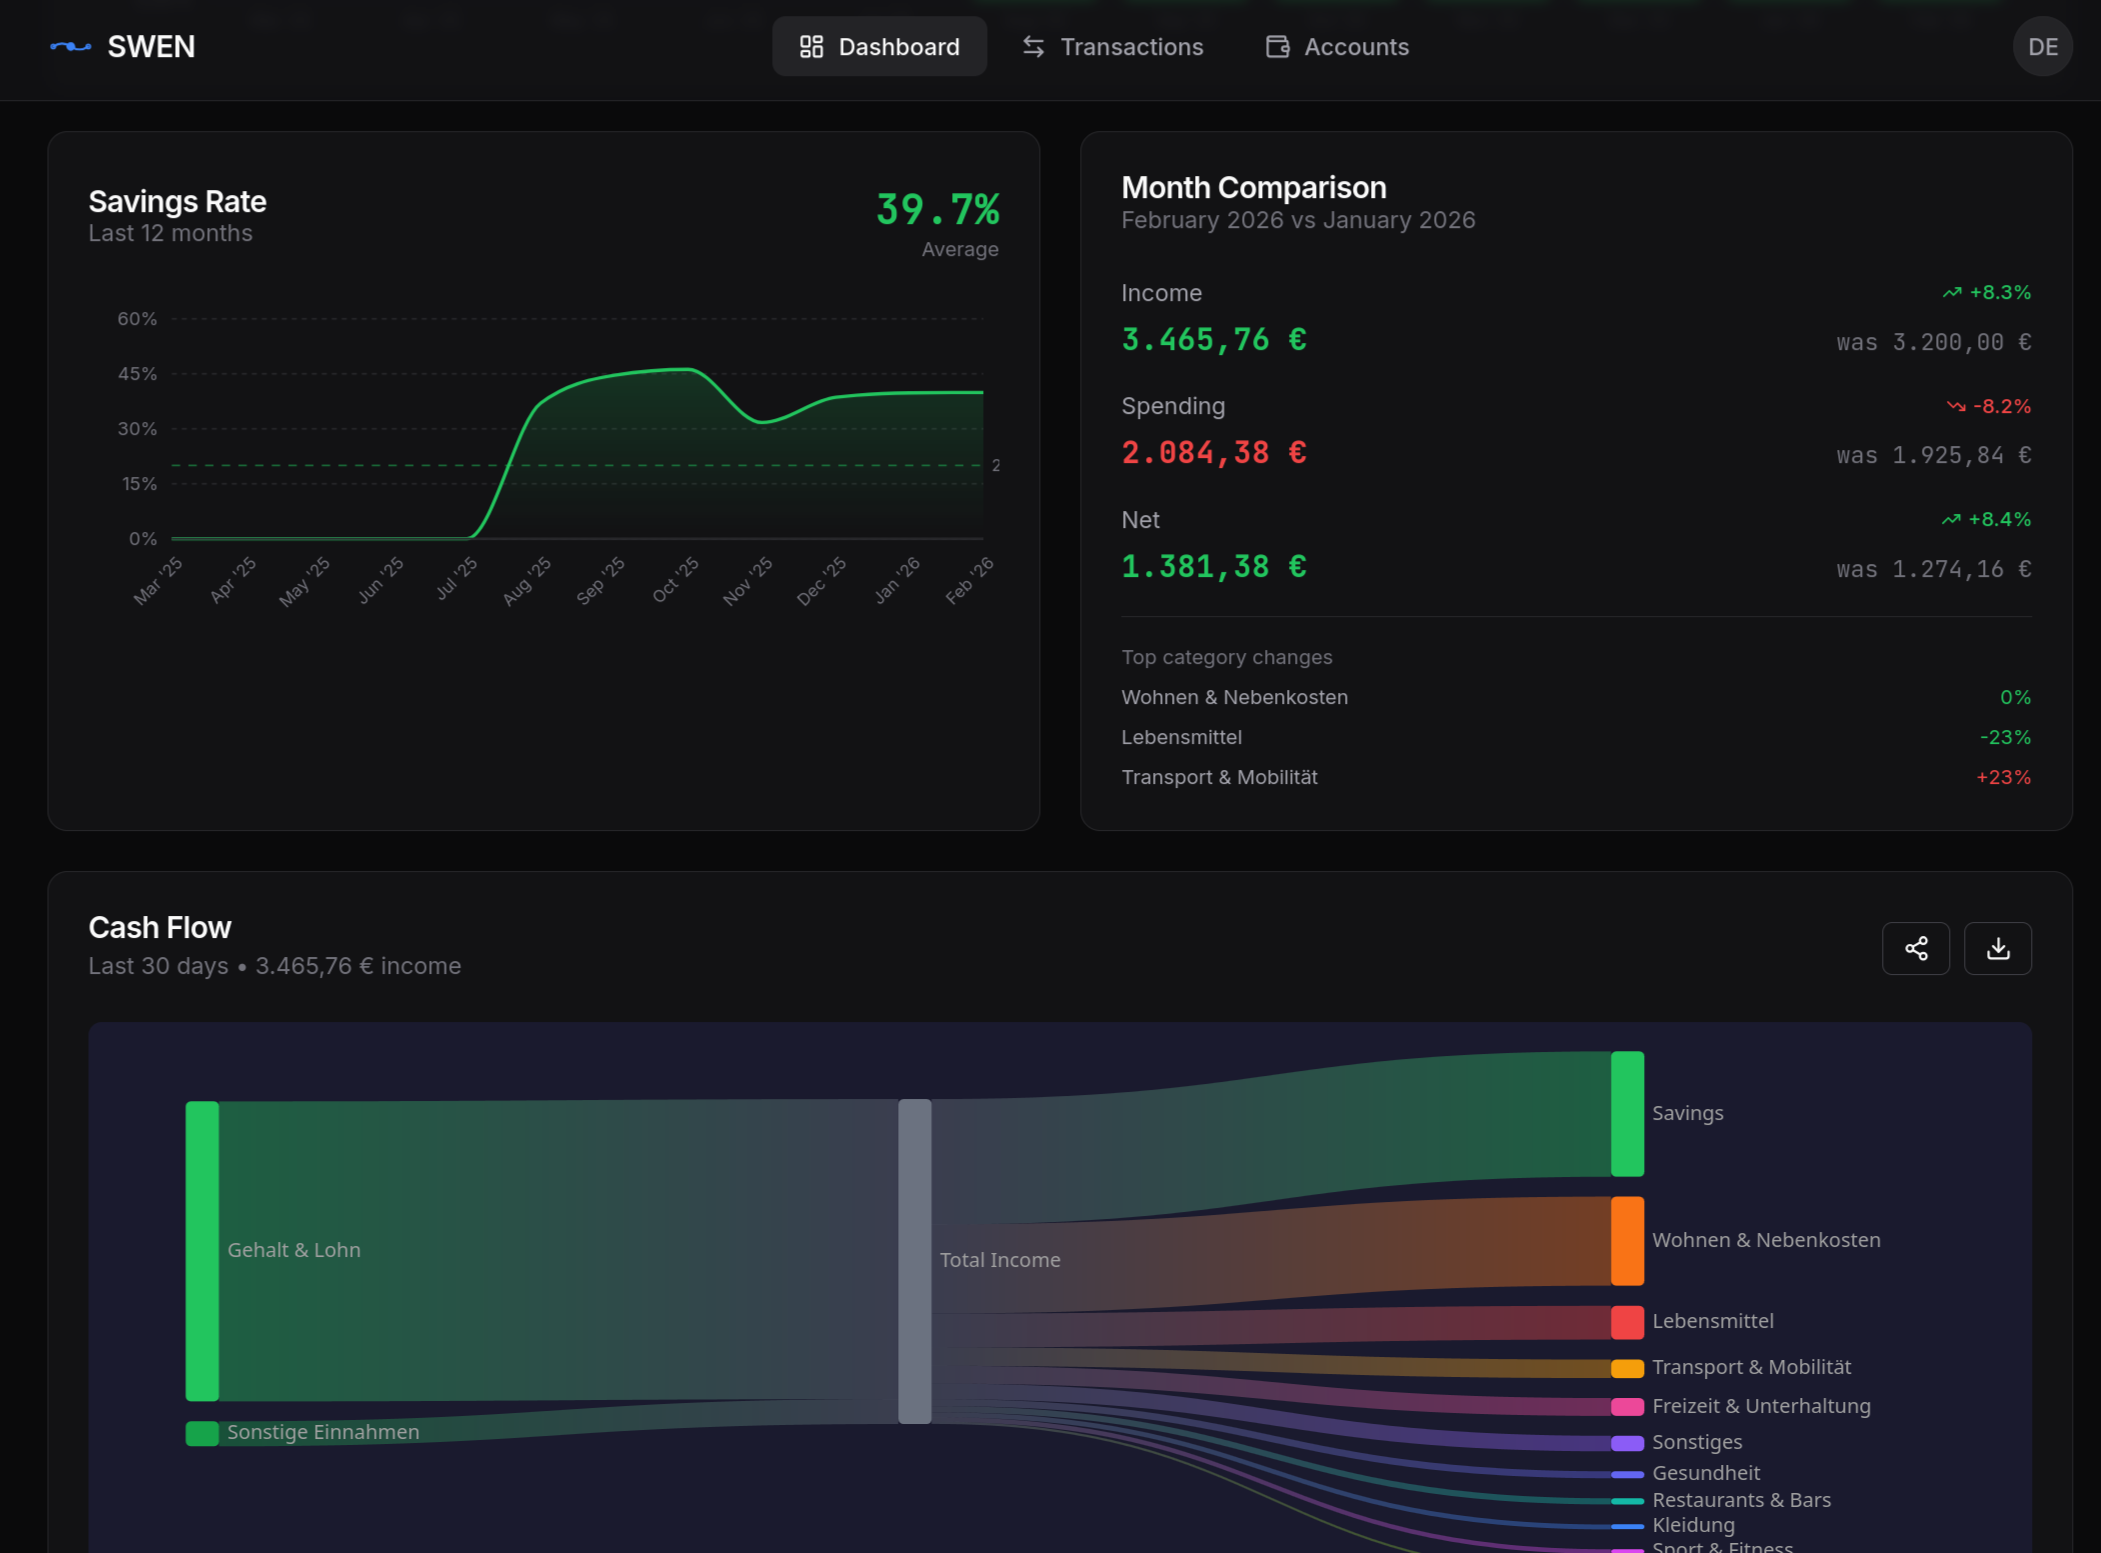Click the Transport & Mobilität category change entry
Screen dimensions: 2101x1553
tap(1219, 777)
